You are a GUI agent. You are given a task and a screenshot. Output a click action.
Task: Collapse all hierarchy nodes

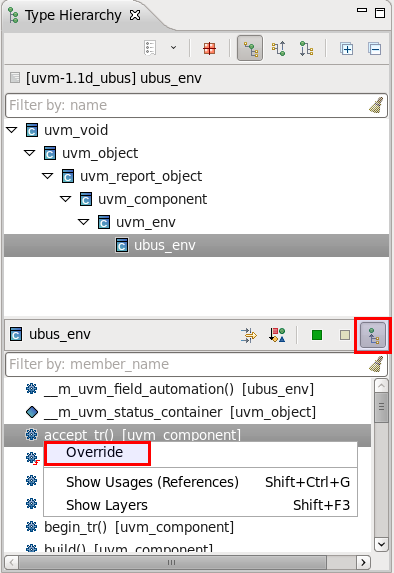click(x=374, y=49)
